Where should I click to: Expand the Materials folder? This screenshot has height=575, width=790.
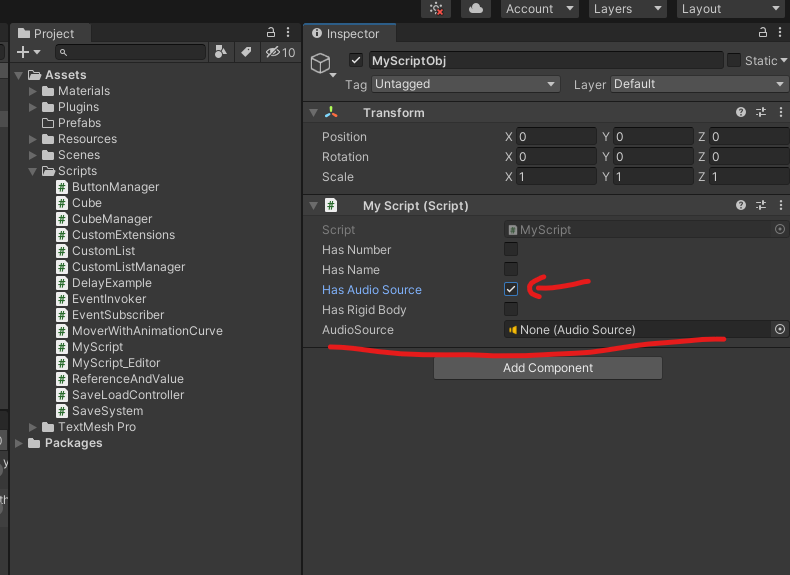[x=33, y=91]
